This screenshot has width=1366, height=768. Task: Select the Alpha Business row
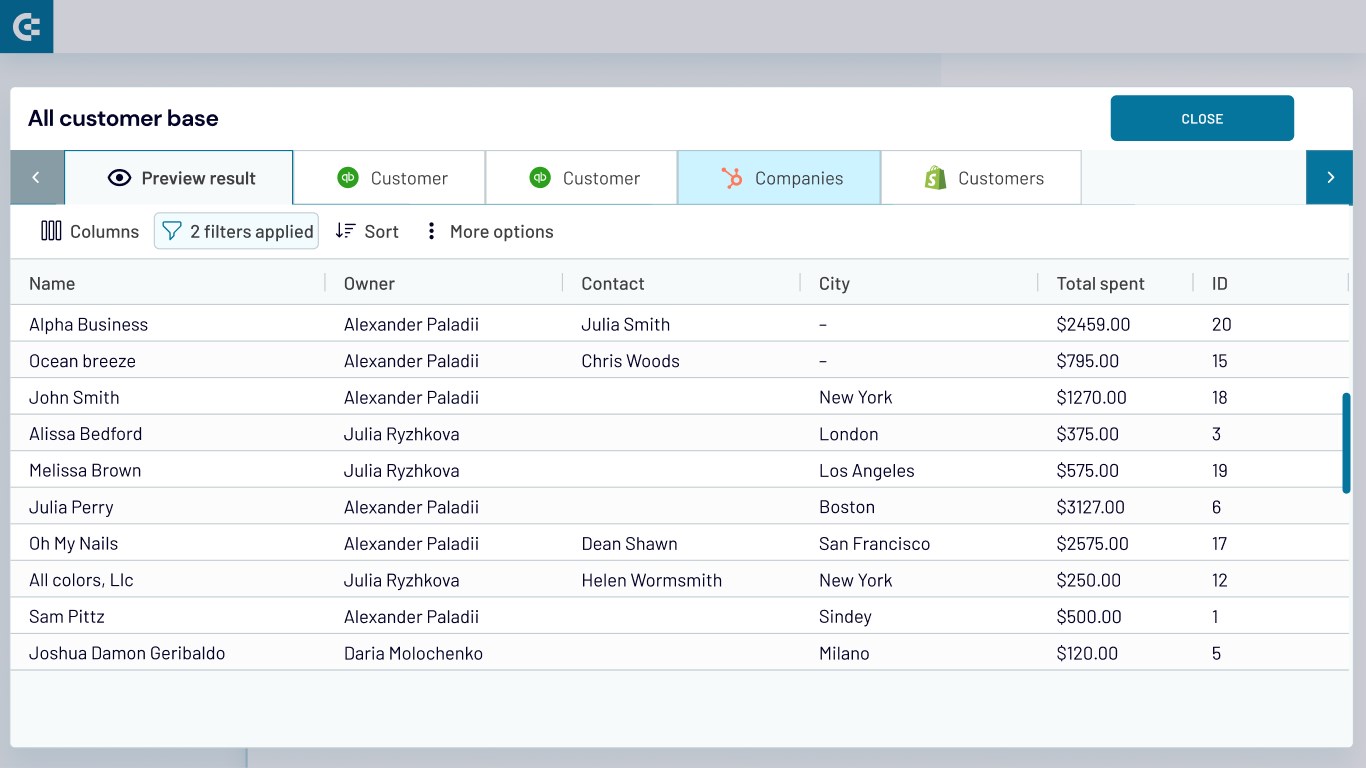coord(88,324)
